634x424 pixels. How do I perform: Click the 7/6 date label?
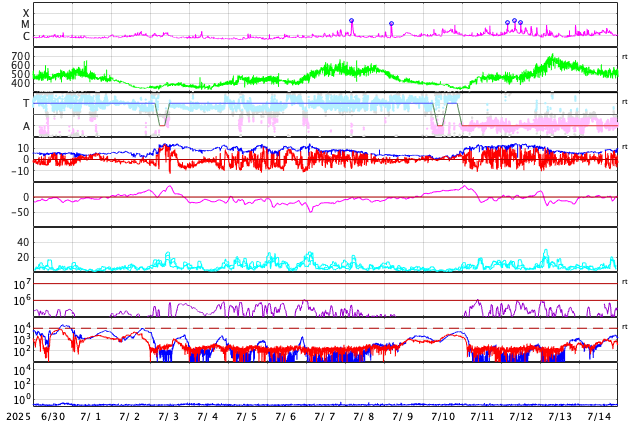pos(285,417)
